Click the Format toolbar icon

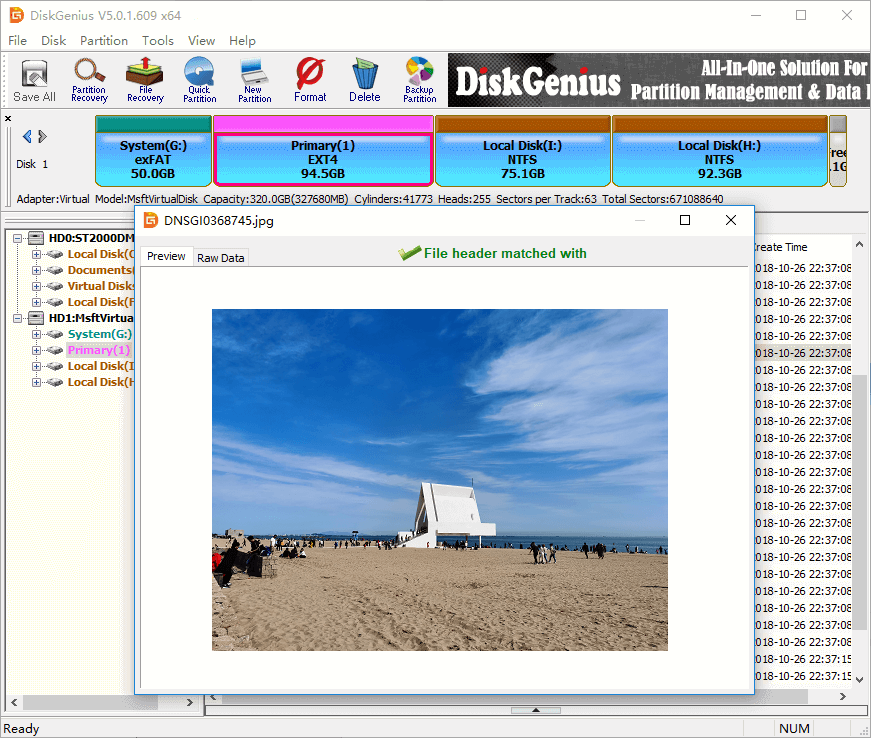pos(310,80)
